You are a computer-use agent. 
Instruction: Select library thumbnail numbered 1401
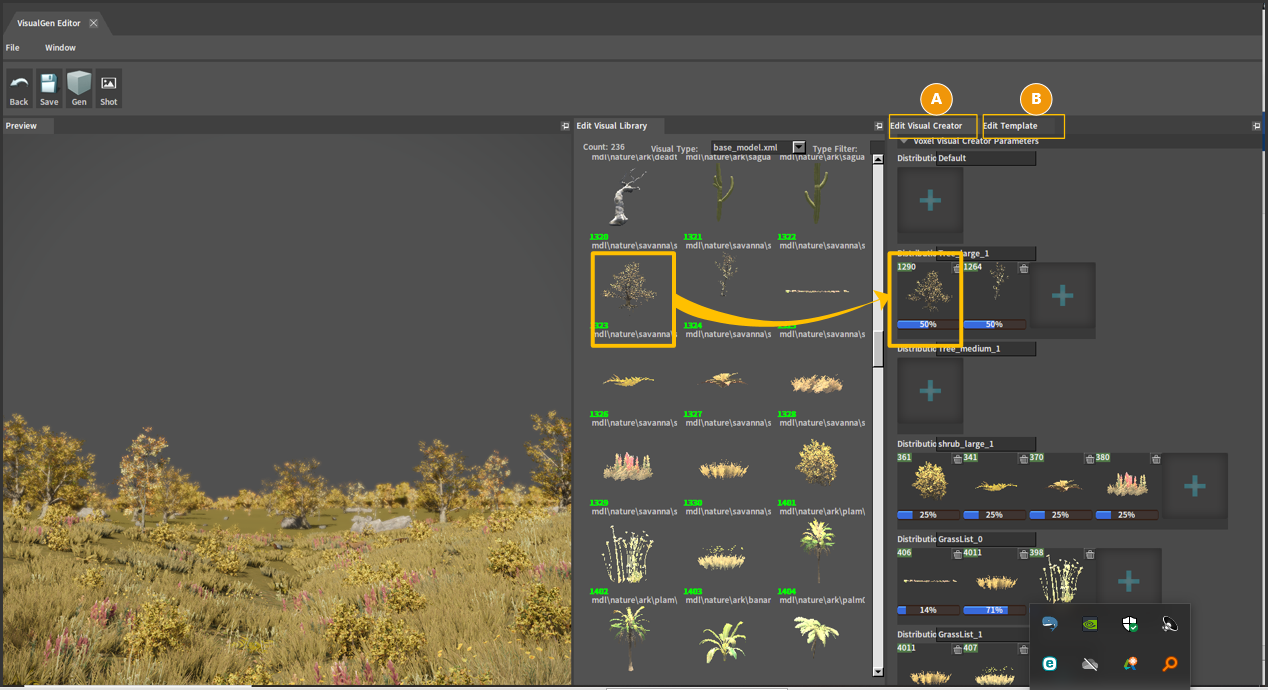click(x=818, y=462)
